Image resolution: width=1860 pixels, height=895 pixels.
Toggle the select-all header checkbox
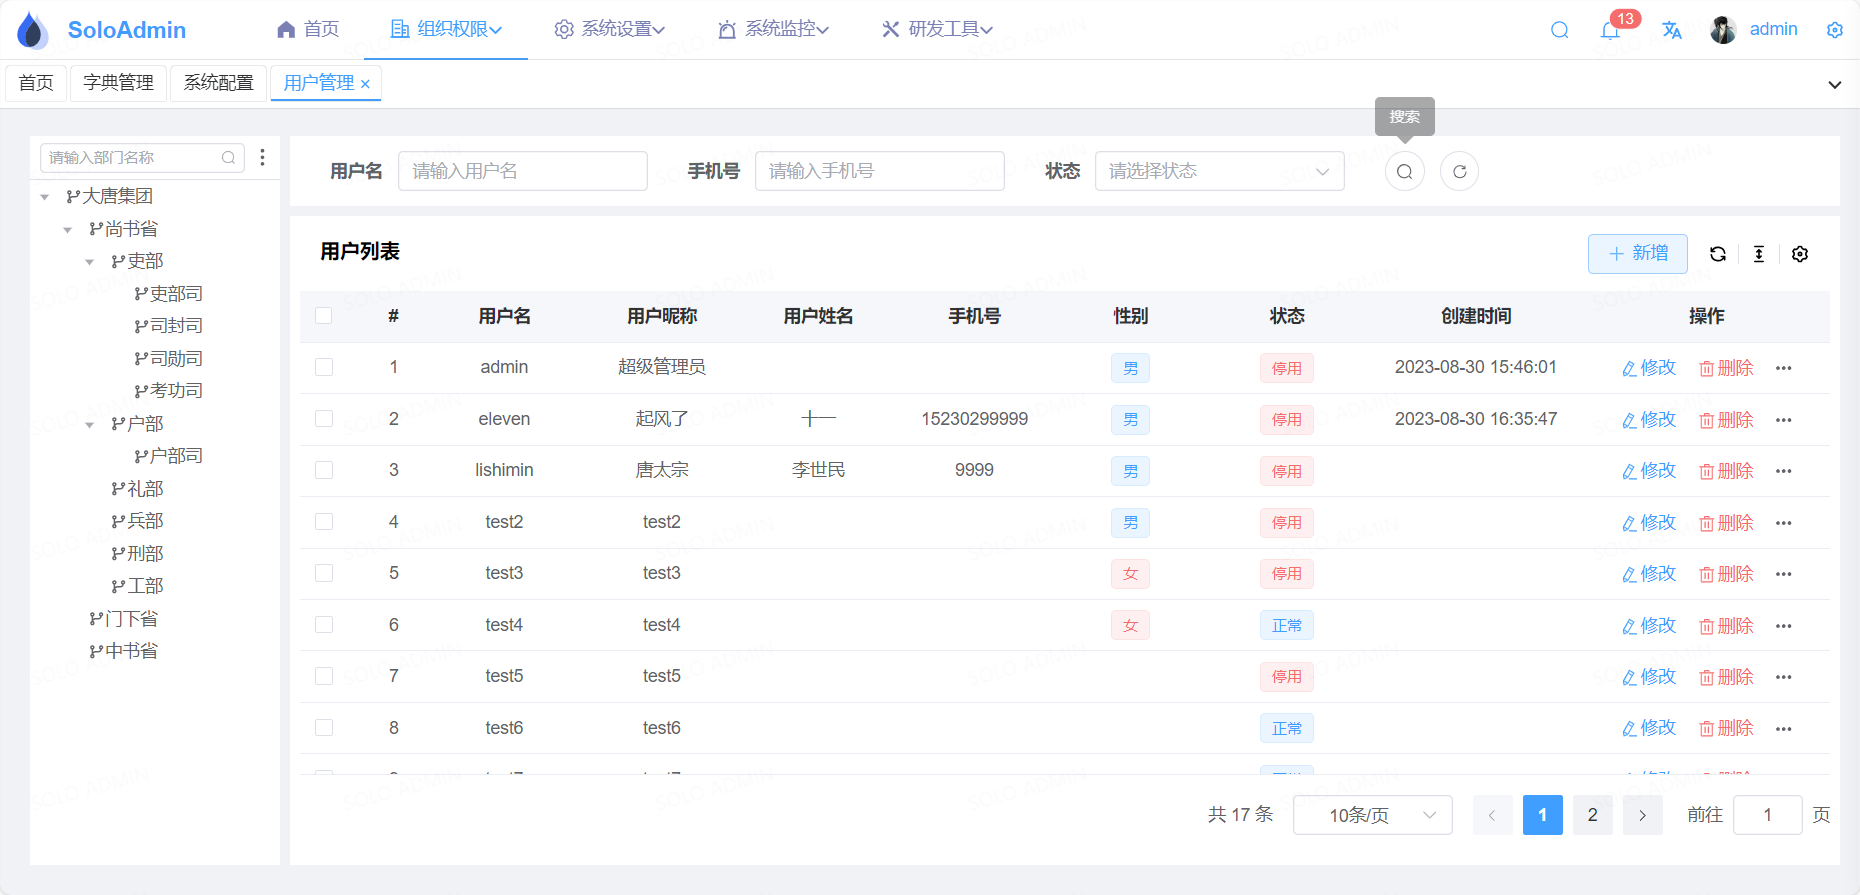pyautogui.click(x=324, y=316)
